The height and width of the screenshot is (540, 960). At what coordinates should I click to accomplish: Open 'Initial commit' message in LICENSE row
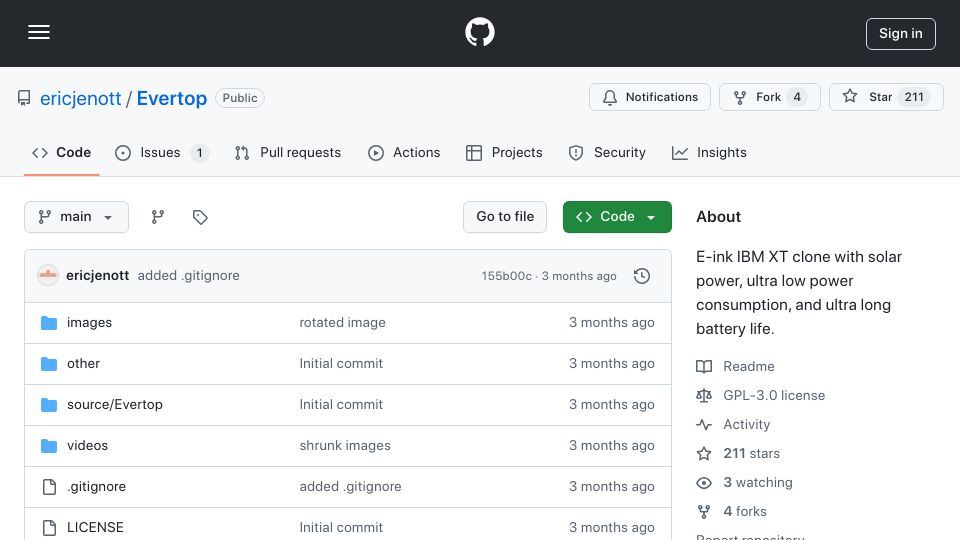click(341, 528)
